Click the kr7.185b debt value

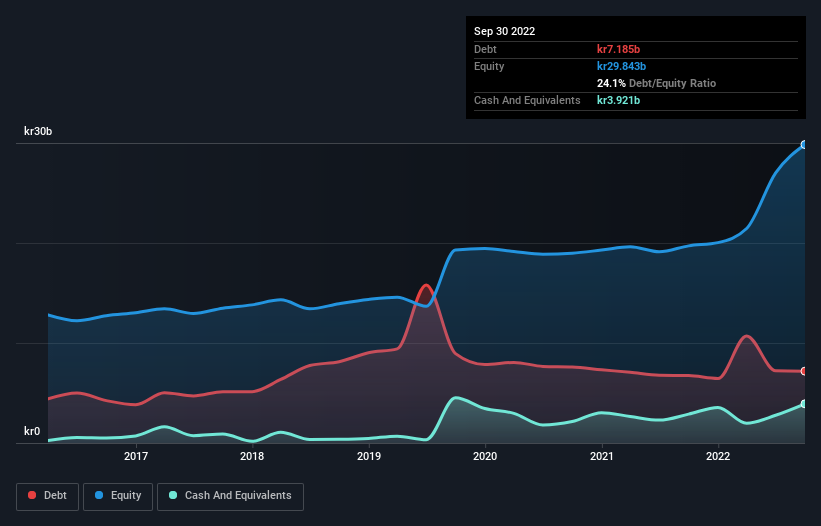[618, 49]
